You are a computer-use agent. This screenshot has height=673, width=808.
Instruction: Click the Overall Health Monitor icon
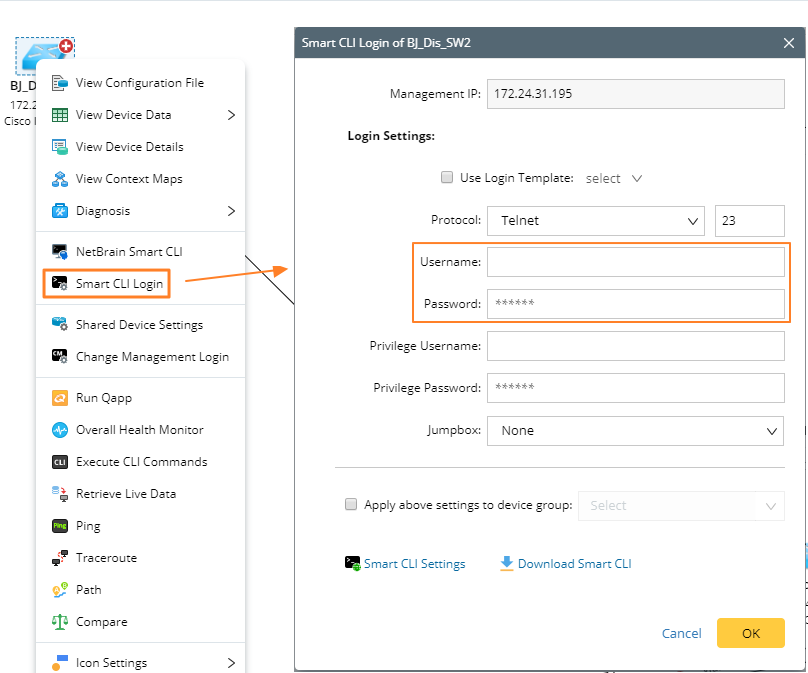(x=59, y=430)
